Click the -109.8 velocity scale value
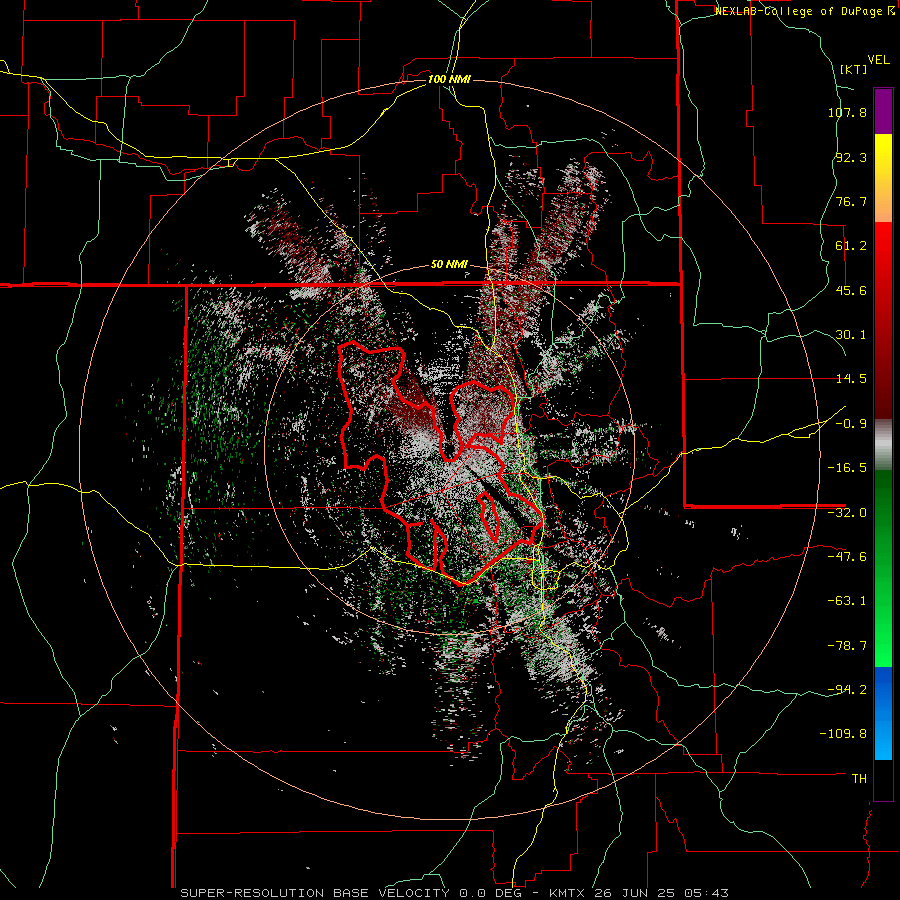The width and height of the screenshot is (900, 900). (843, 734)
